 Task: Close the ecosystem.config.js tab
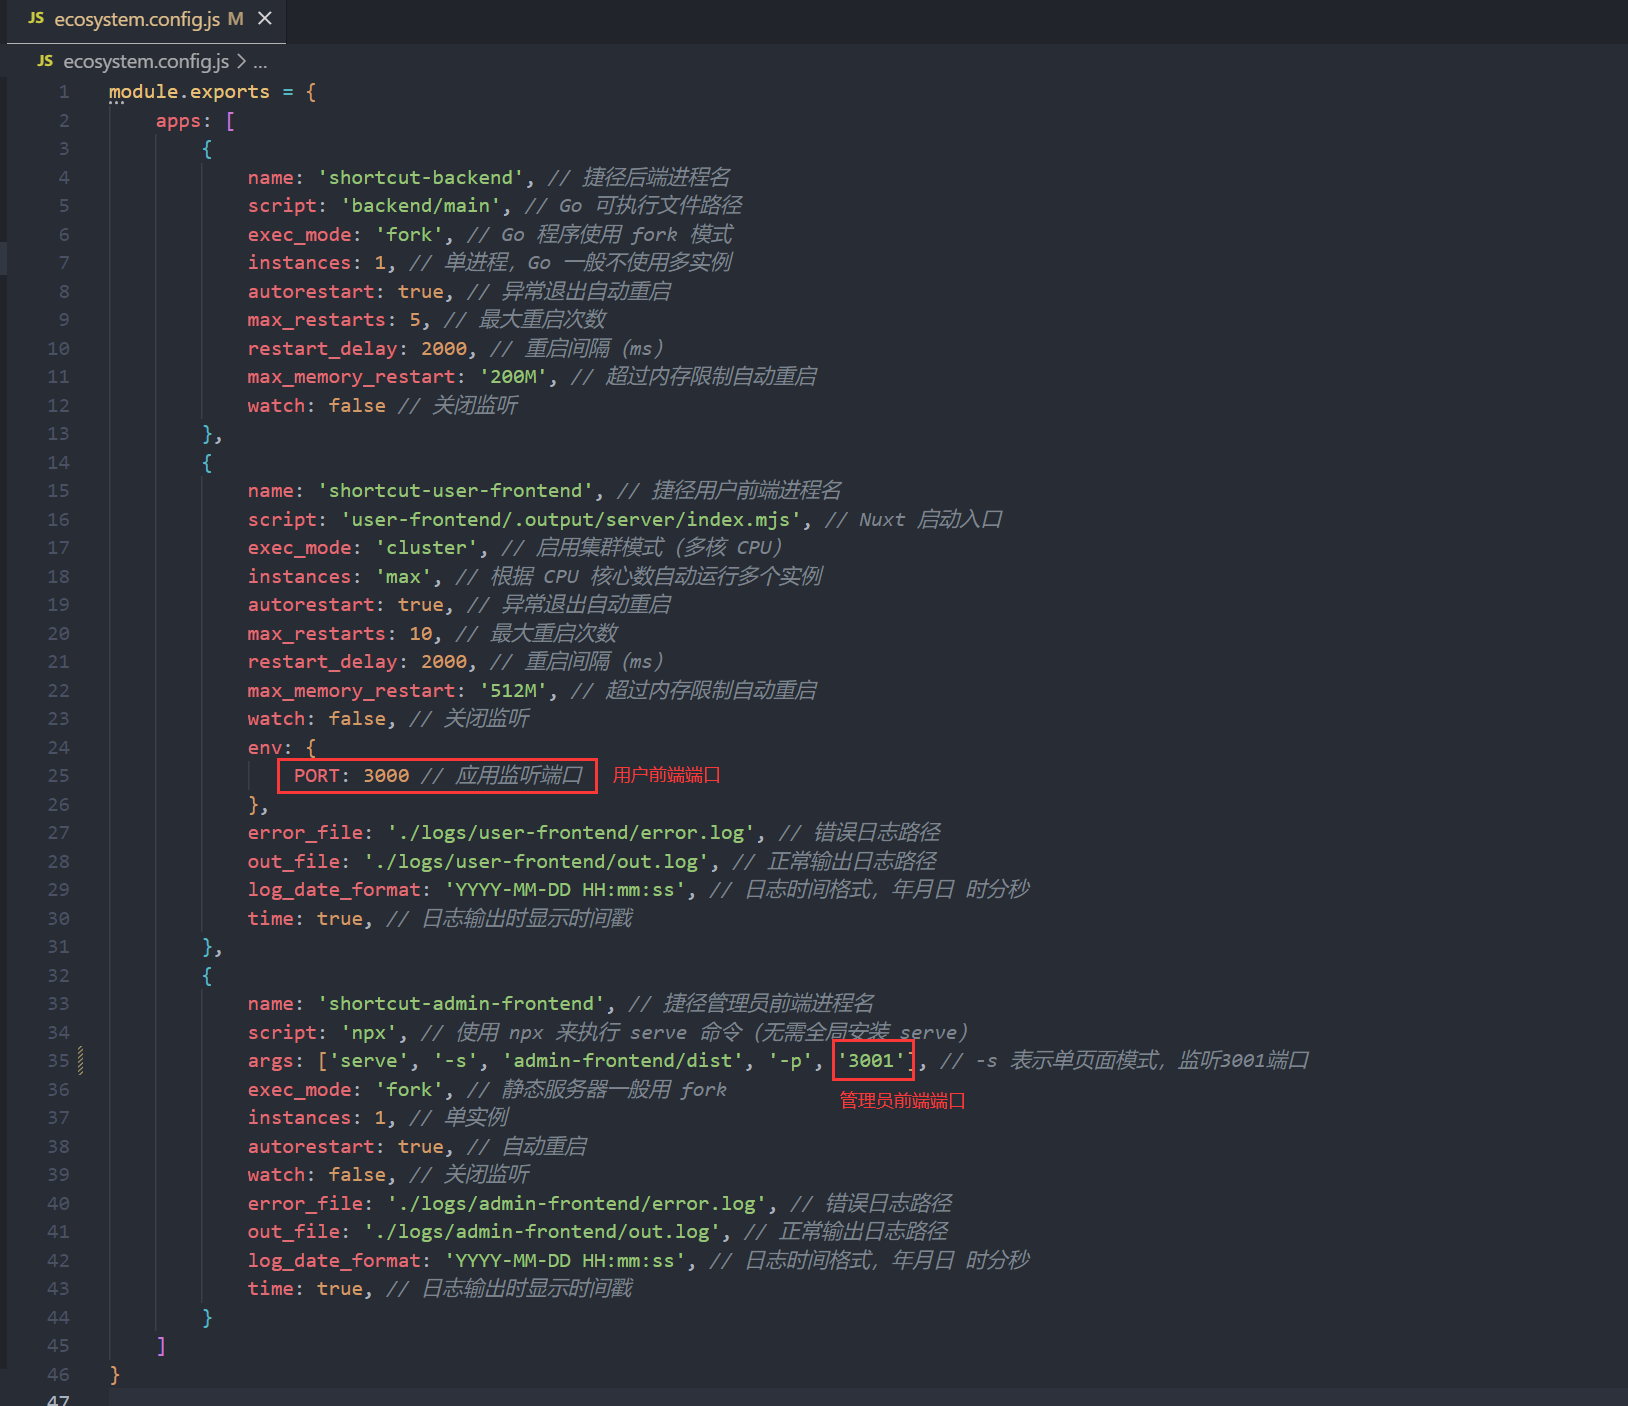265,19
